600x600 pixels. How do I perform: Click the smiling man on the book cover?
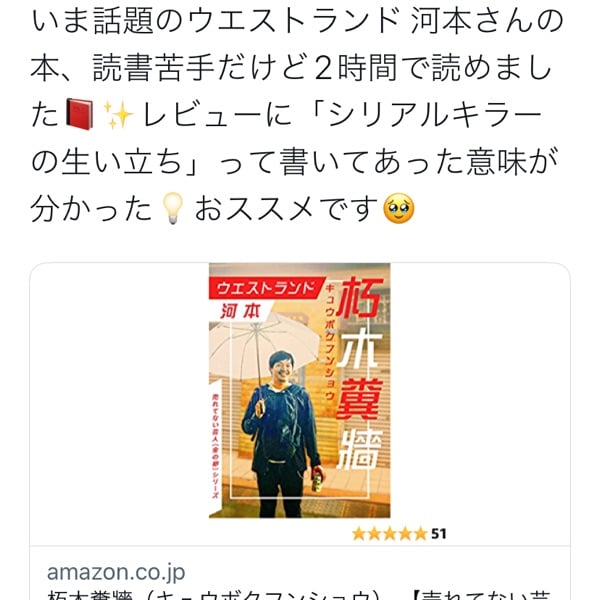[x=282, y=434]
